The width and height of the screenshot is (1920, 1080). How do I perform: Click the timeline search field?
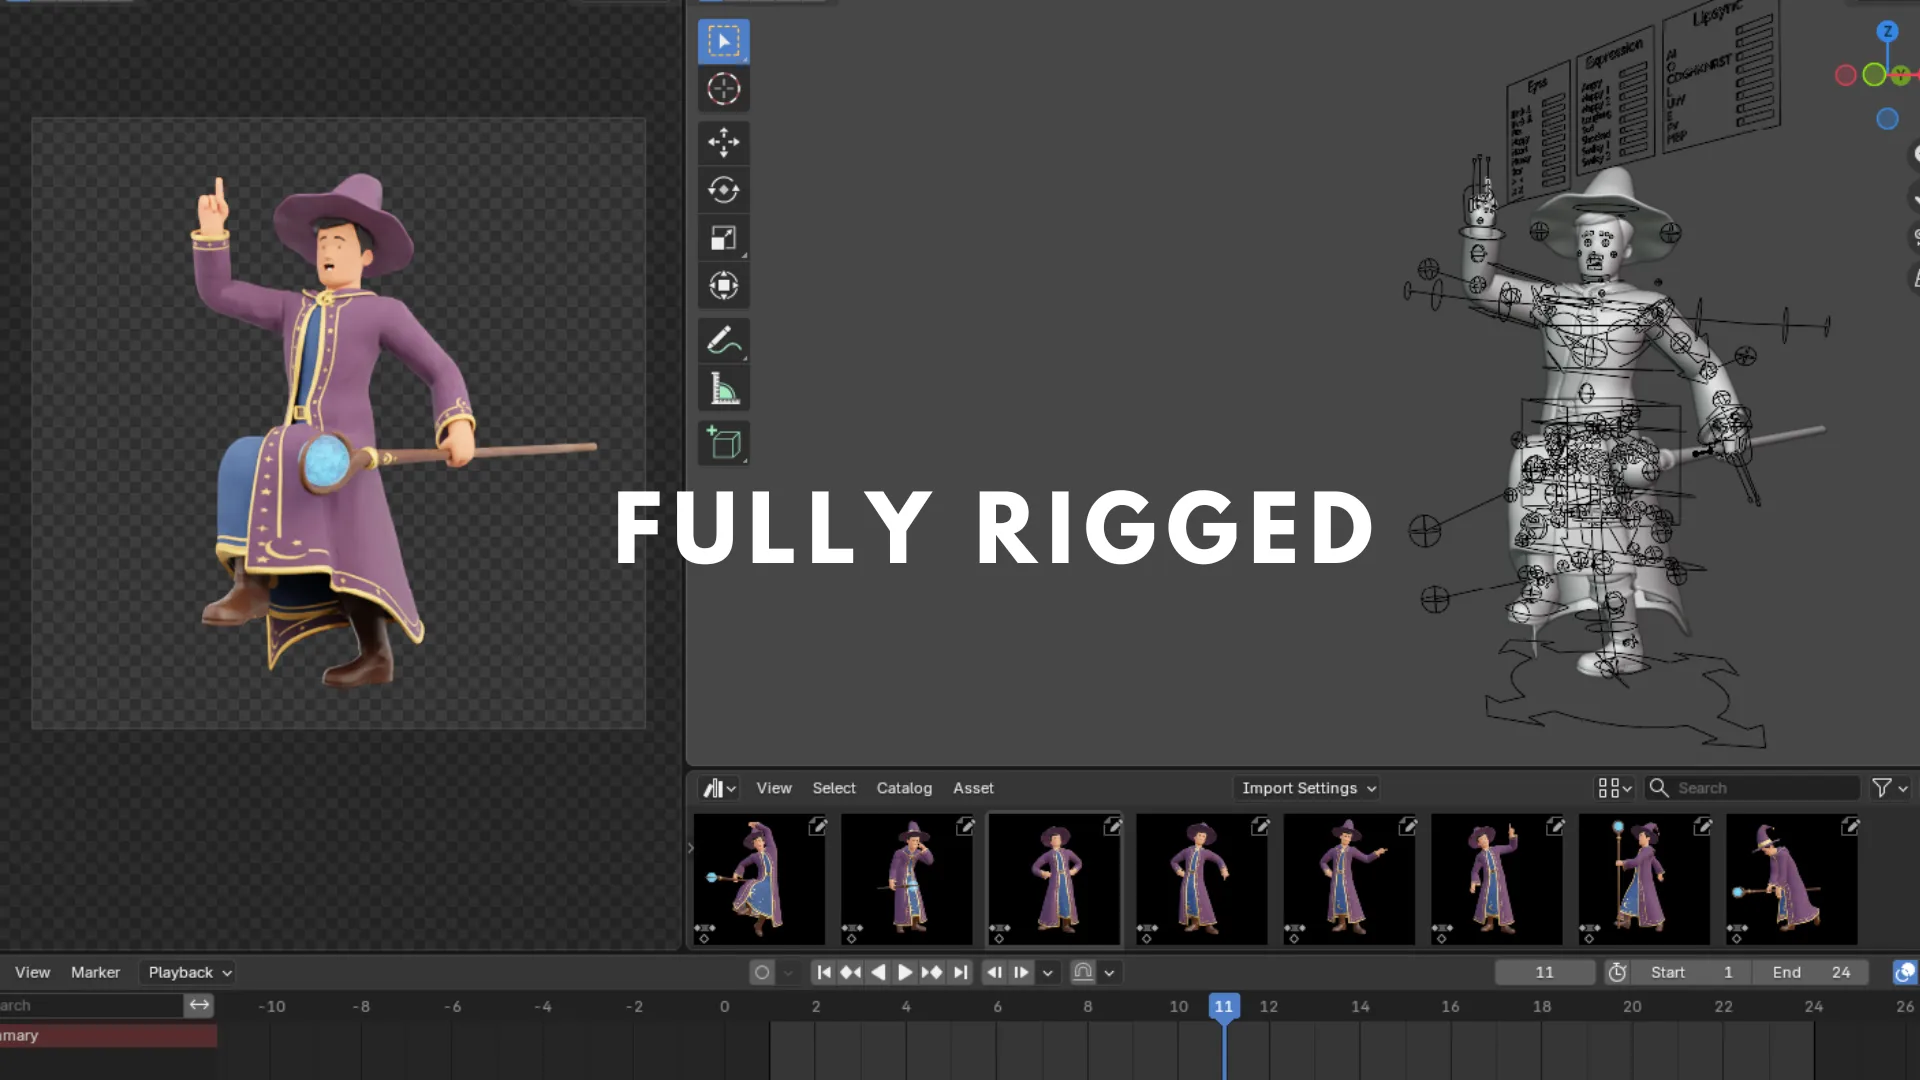(x=91, y=1005)
